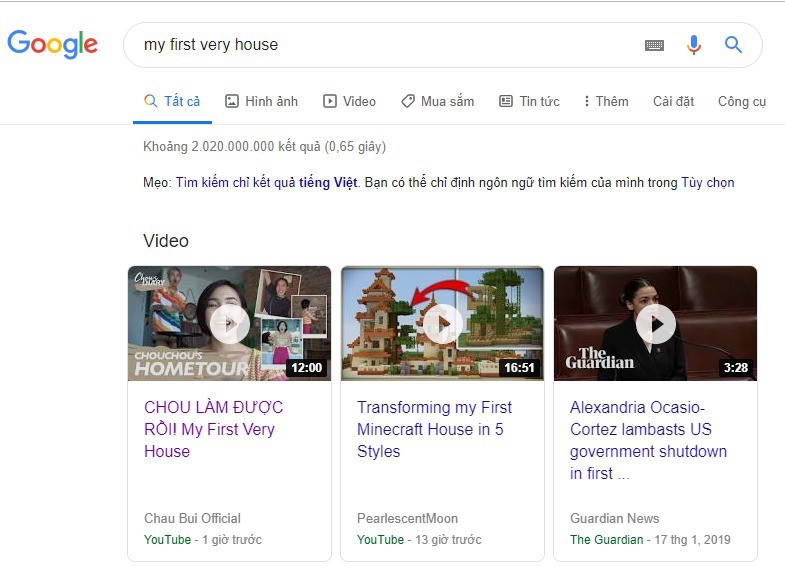Screen dimensions: 785x575
Task: Click the blue magnifier search button
Action: [733, 45]
